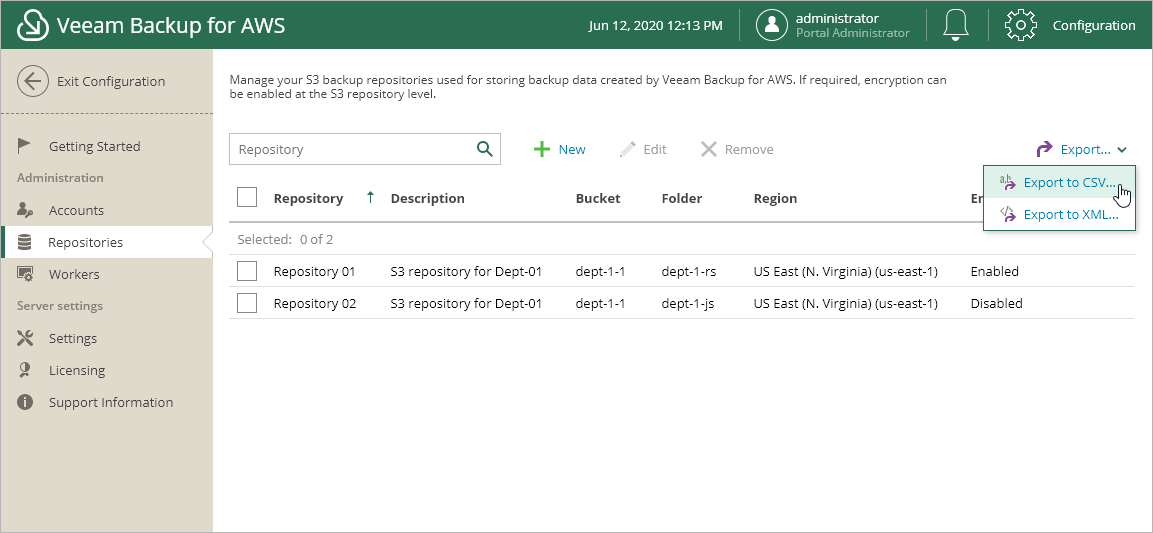
Task: Click the "dept-1-rs" folder cell
Action: [x=689, y=271]
